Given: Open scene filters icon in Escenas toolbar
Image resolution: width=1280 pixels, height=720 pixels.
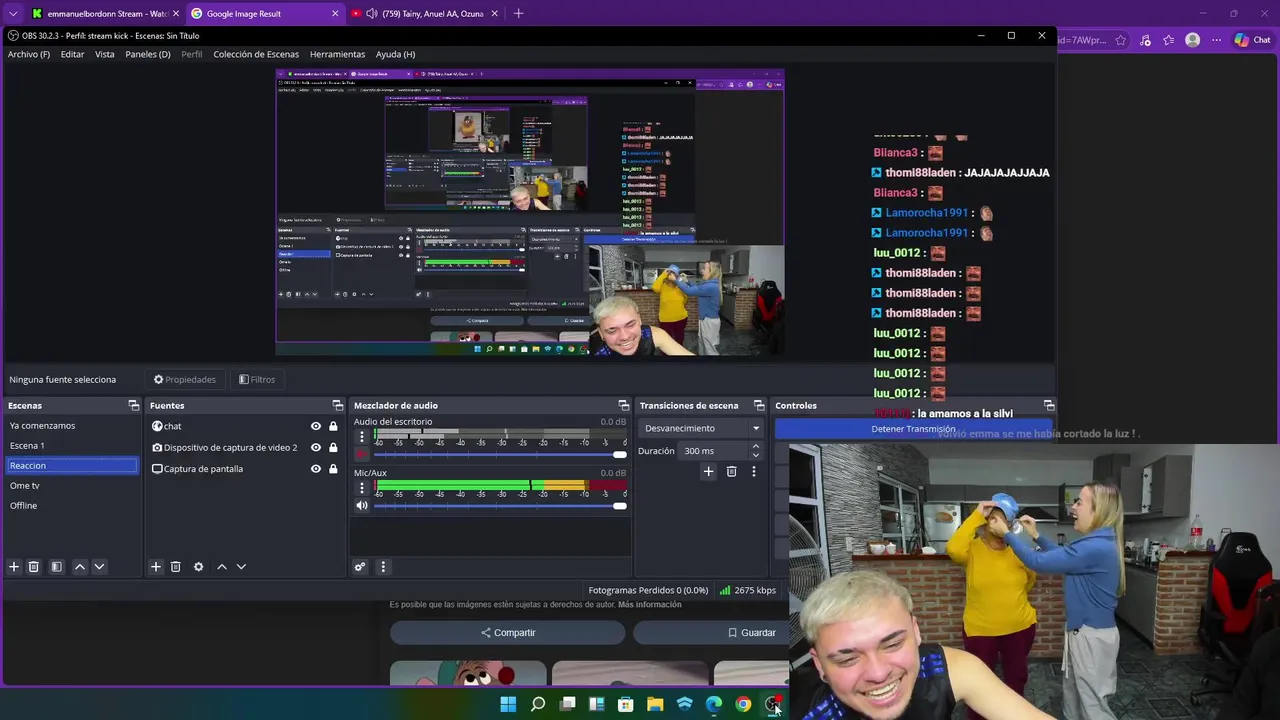Looking at the screenshot, I should 57,567.
